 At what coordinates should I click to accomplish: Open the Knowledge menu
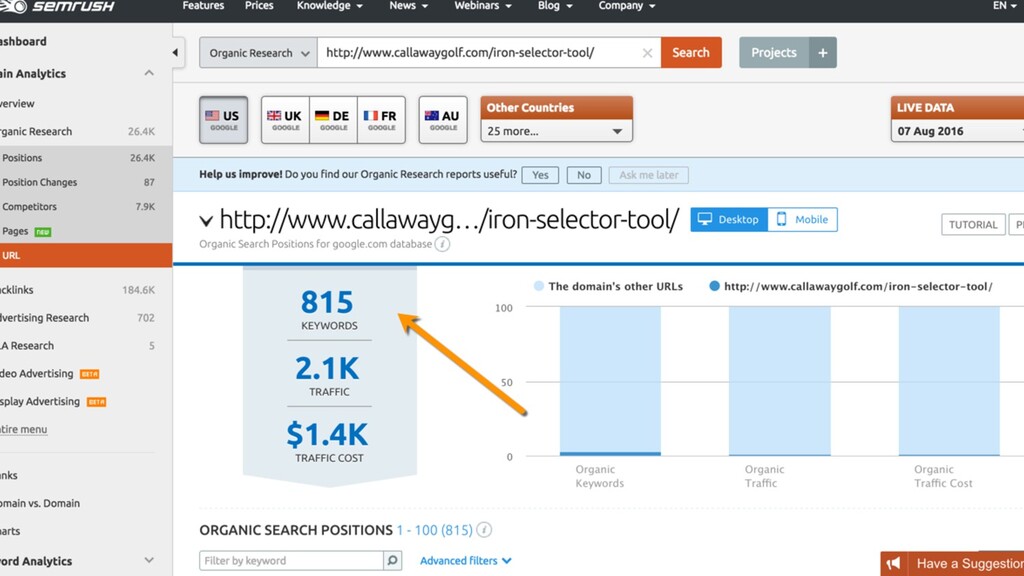329,6
